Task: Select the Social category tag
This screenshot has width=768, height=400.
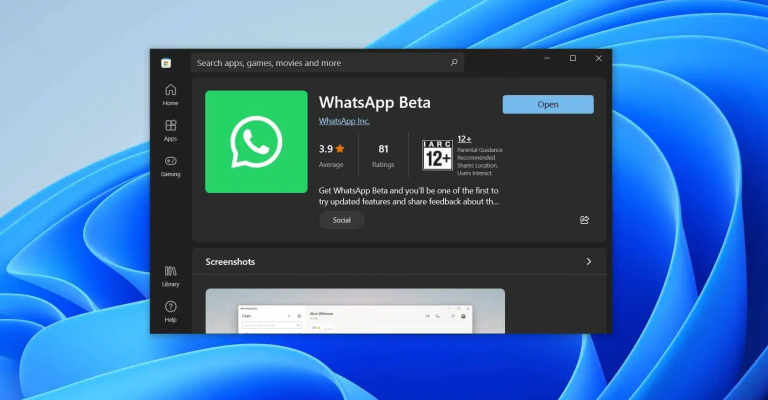Action: tap(341, 220)
